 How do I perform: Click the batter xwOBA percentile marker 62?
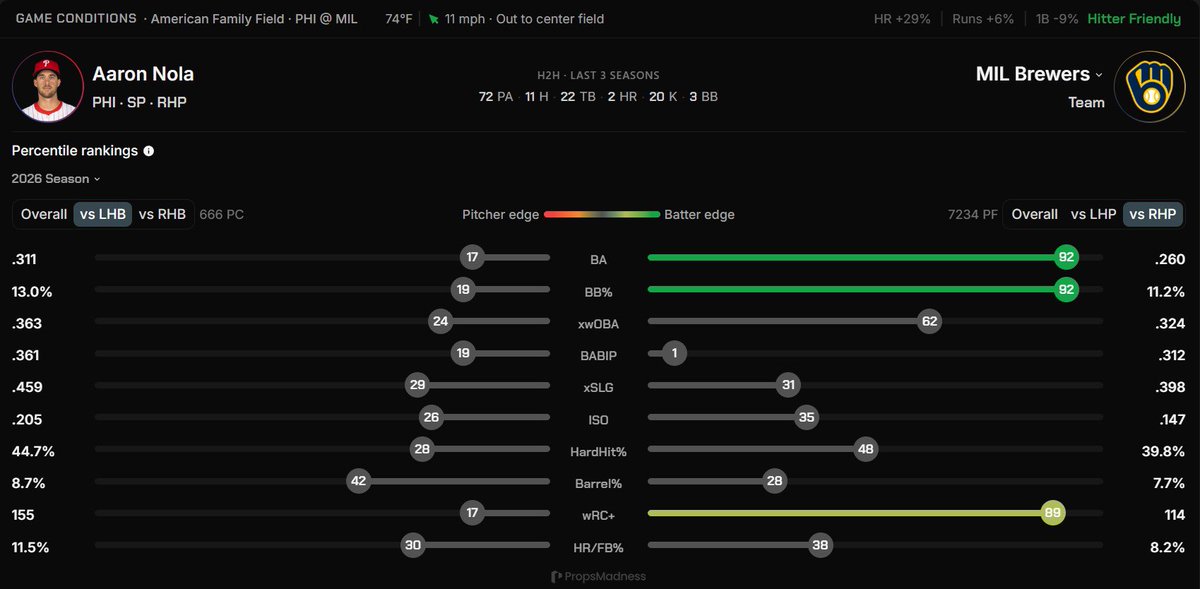930,322
